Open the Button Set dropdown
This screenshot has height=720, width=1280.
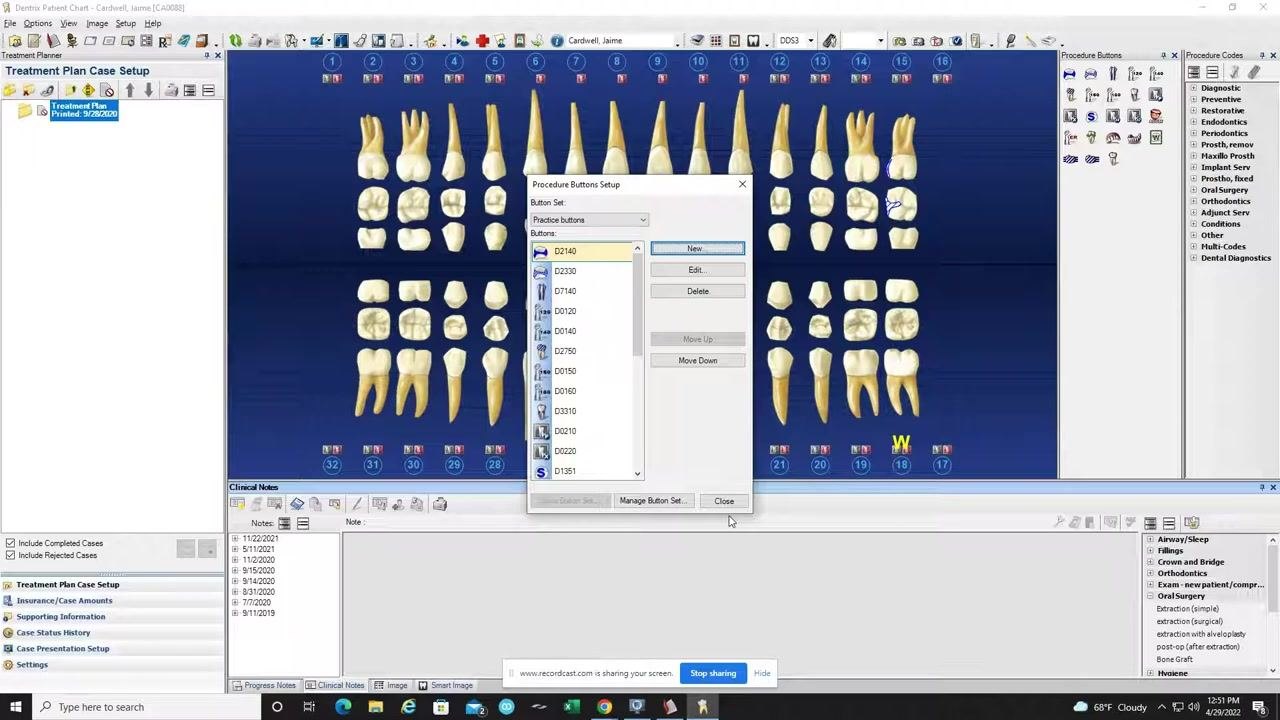tap(589, 220)
